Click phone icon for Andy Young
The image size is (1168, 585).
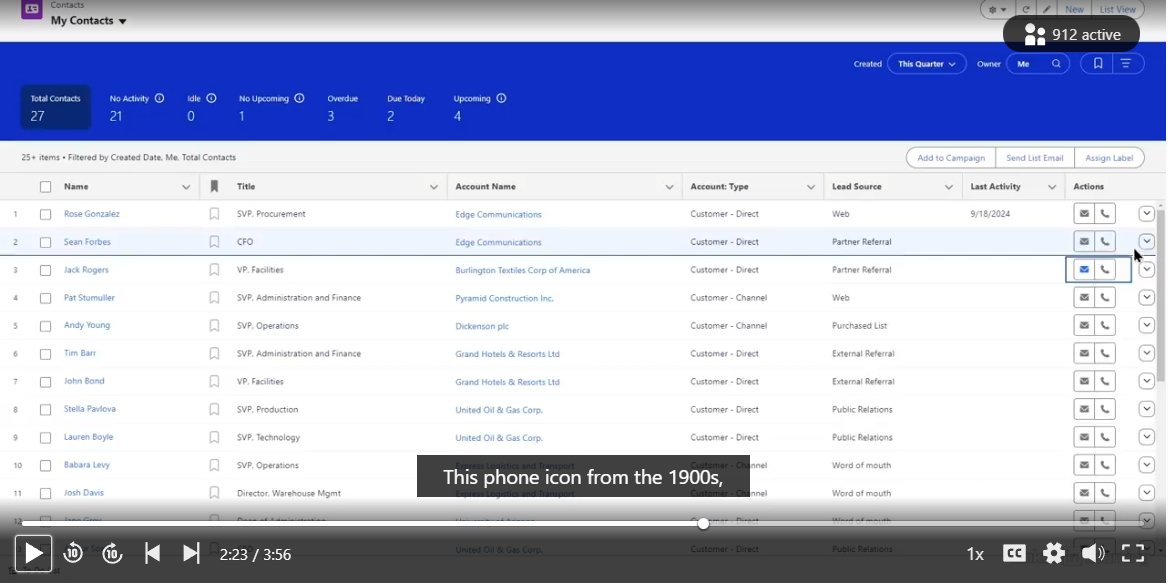(x=1105, y=326)
